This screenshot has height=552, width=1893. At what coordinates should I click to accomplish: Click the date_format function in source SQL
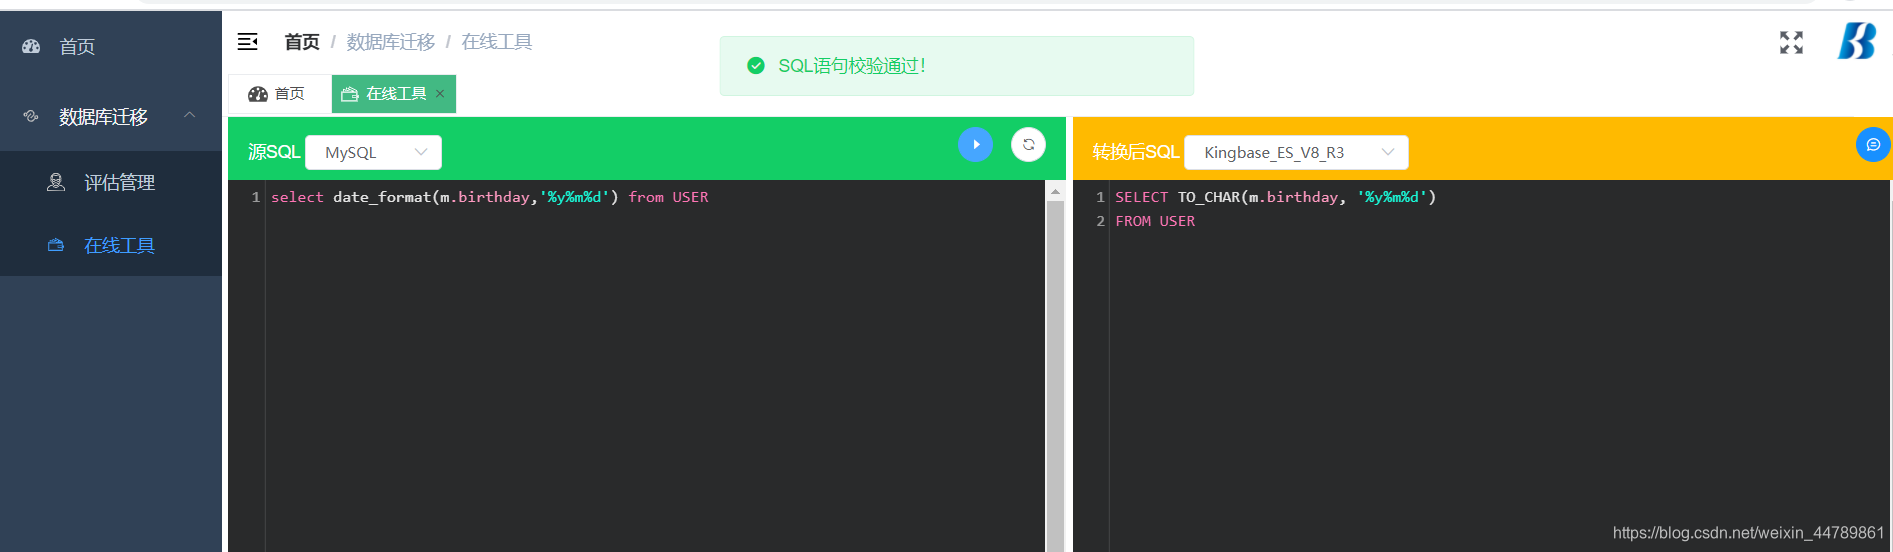click(382, 197)
